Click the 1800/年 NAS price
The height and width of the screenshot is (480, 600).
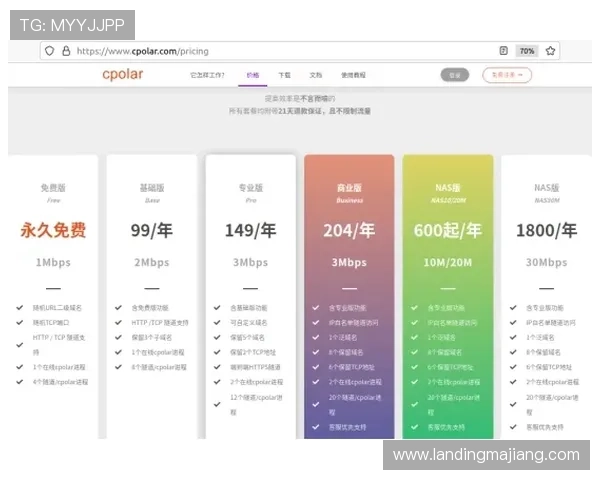click(x=546, y=230)
